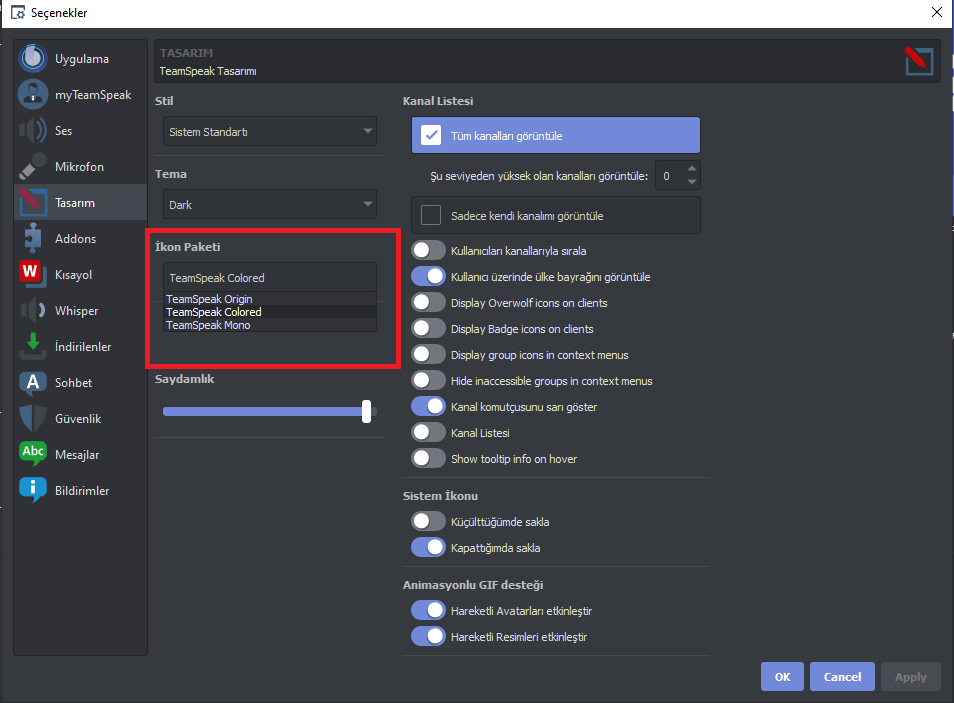Screen dimensions: 954x703
Task: Open Ses speaker icon section
Action: 33,130
